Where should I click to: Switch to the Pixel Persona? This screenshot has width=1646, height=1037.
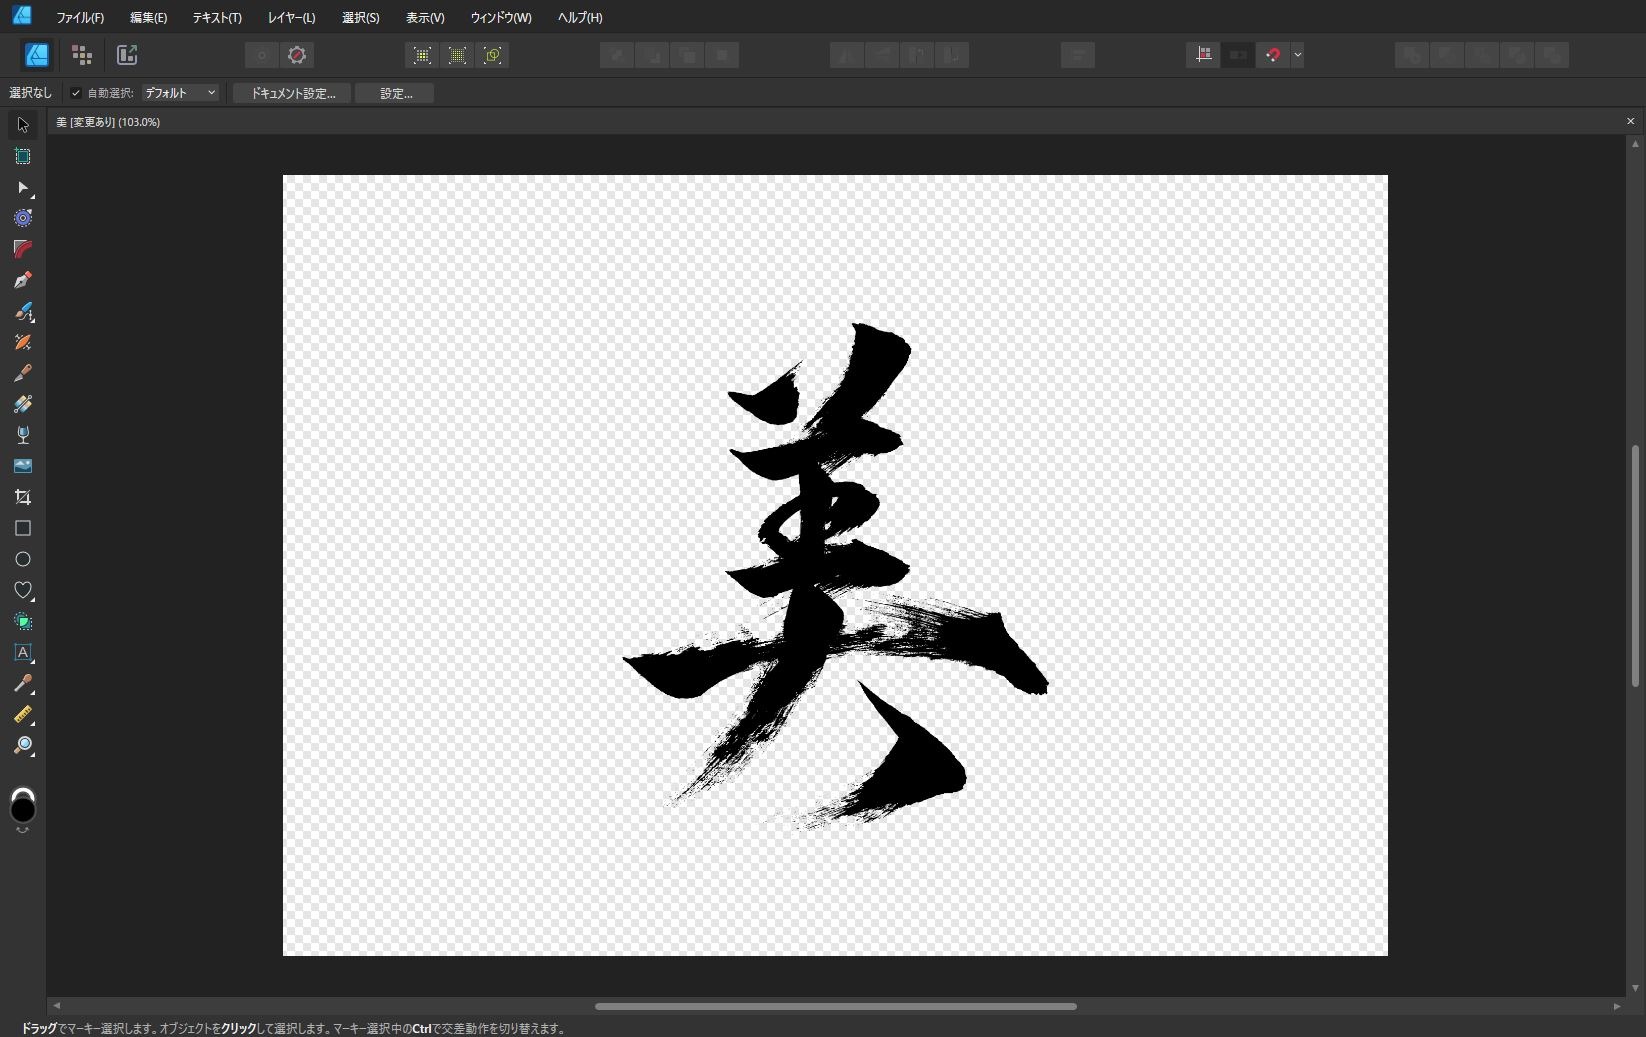(82, 55)
